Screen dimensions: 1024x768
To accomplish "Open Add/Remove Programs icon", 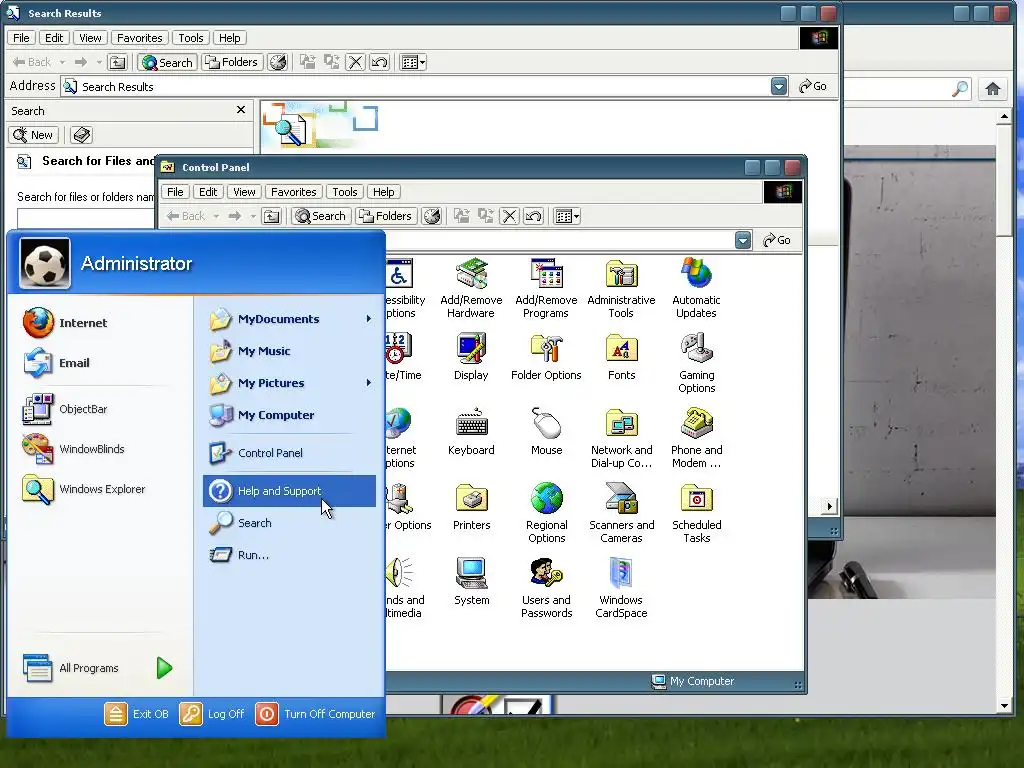I will click(x=546, y=287).
